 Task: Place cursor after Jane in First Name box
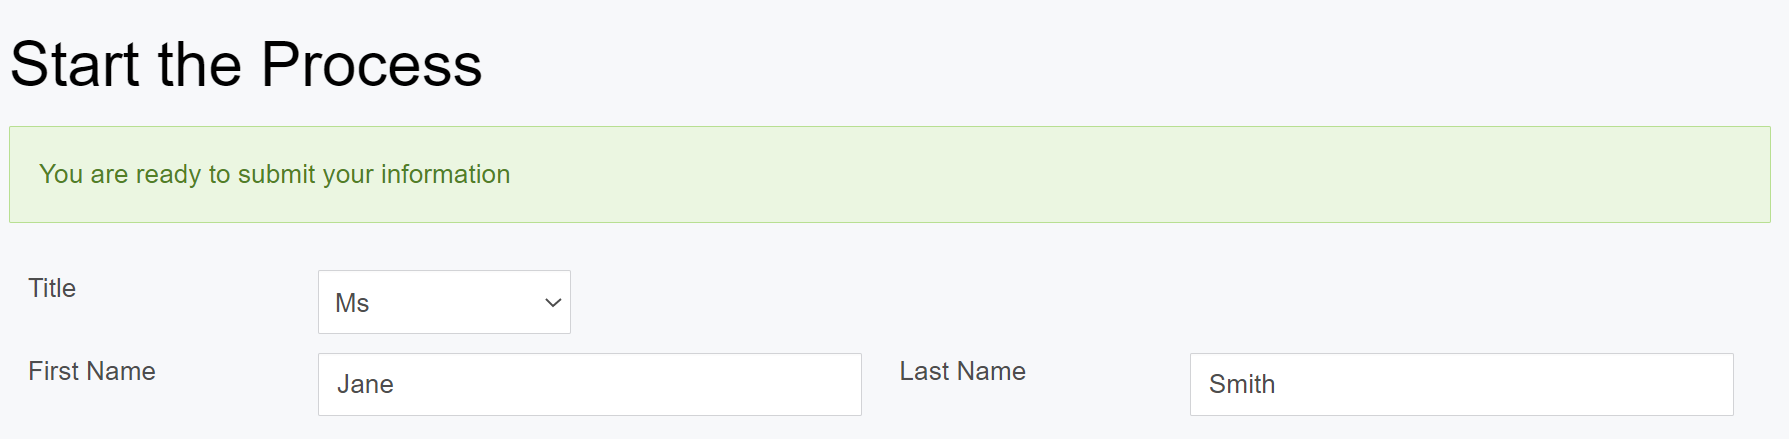click(x=396, y=385)
